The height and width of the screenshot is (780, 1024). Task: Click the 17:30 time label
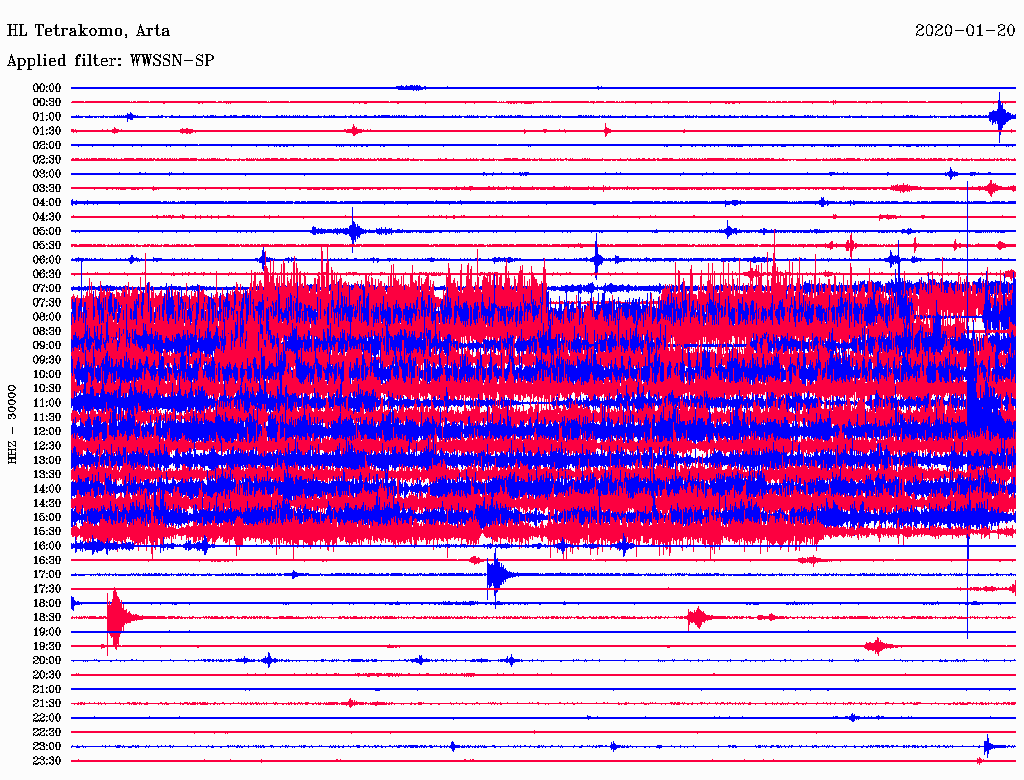(47, 589)
